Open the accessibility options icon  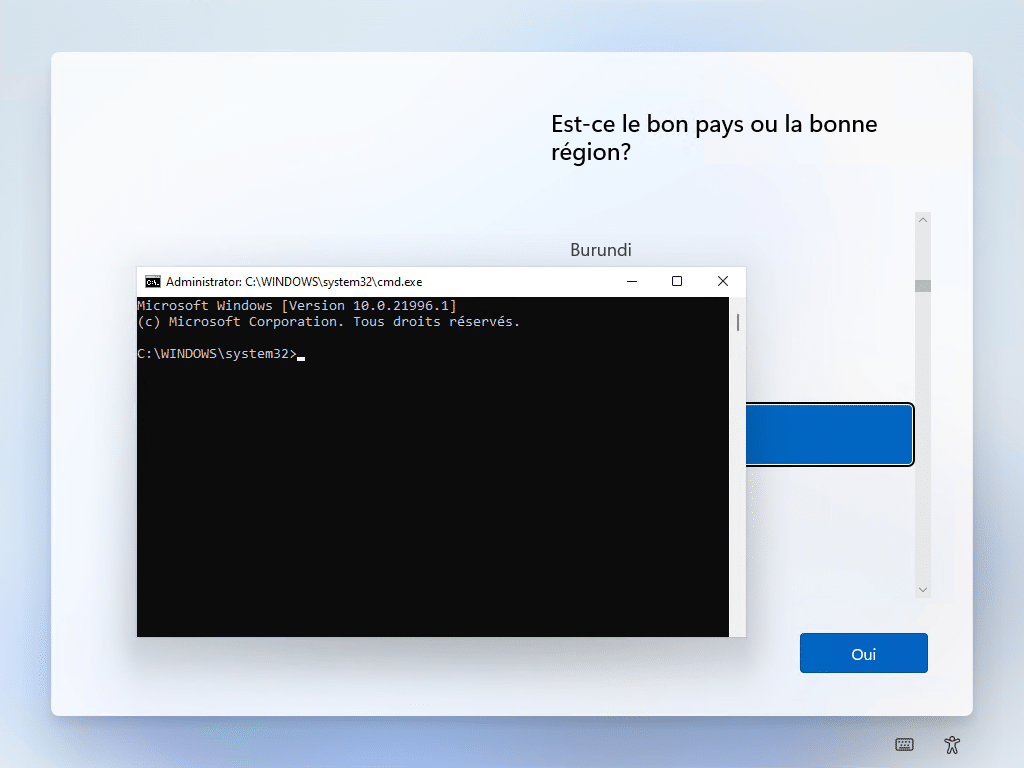point(952,744)
